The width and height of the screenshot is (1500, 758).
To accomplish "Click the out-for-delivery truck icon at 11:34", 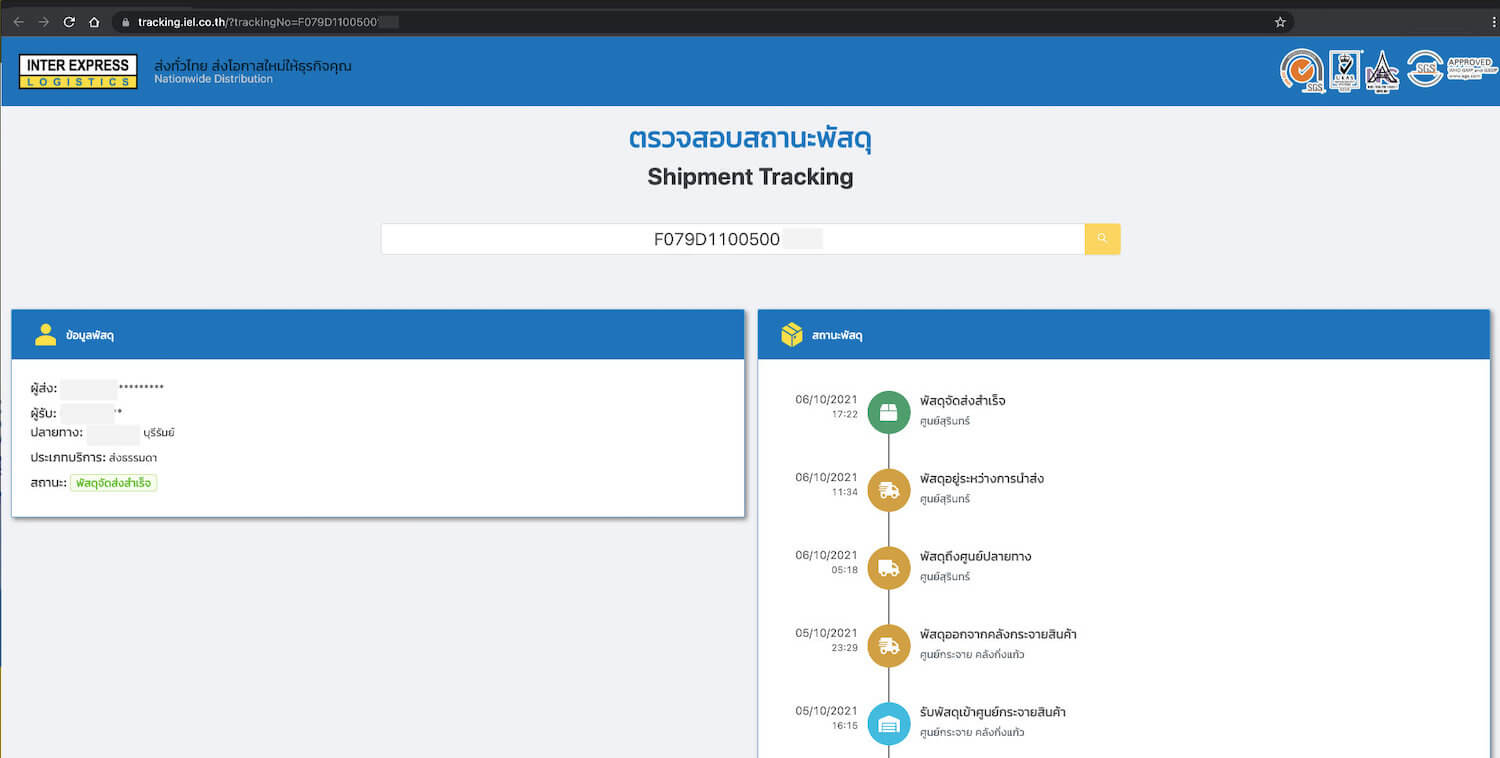I will pyautogui.click(x=888, y=490).
